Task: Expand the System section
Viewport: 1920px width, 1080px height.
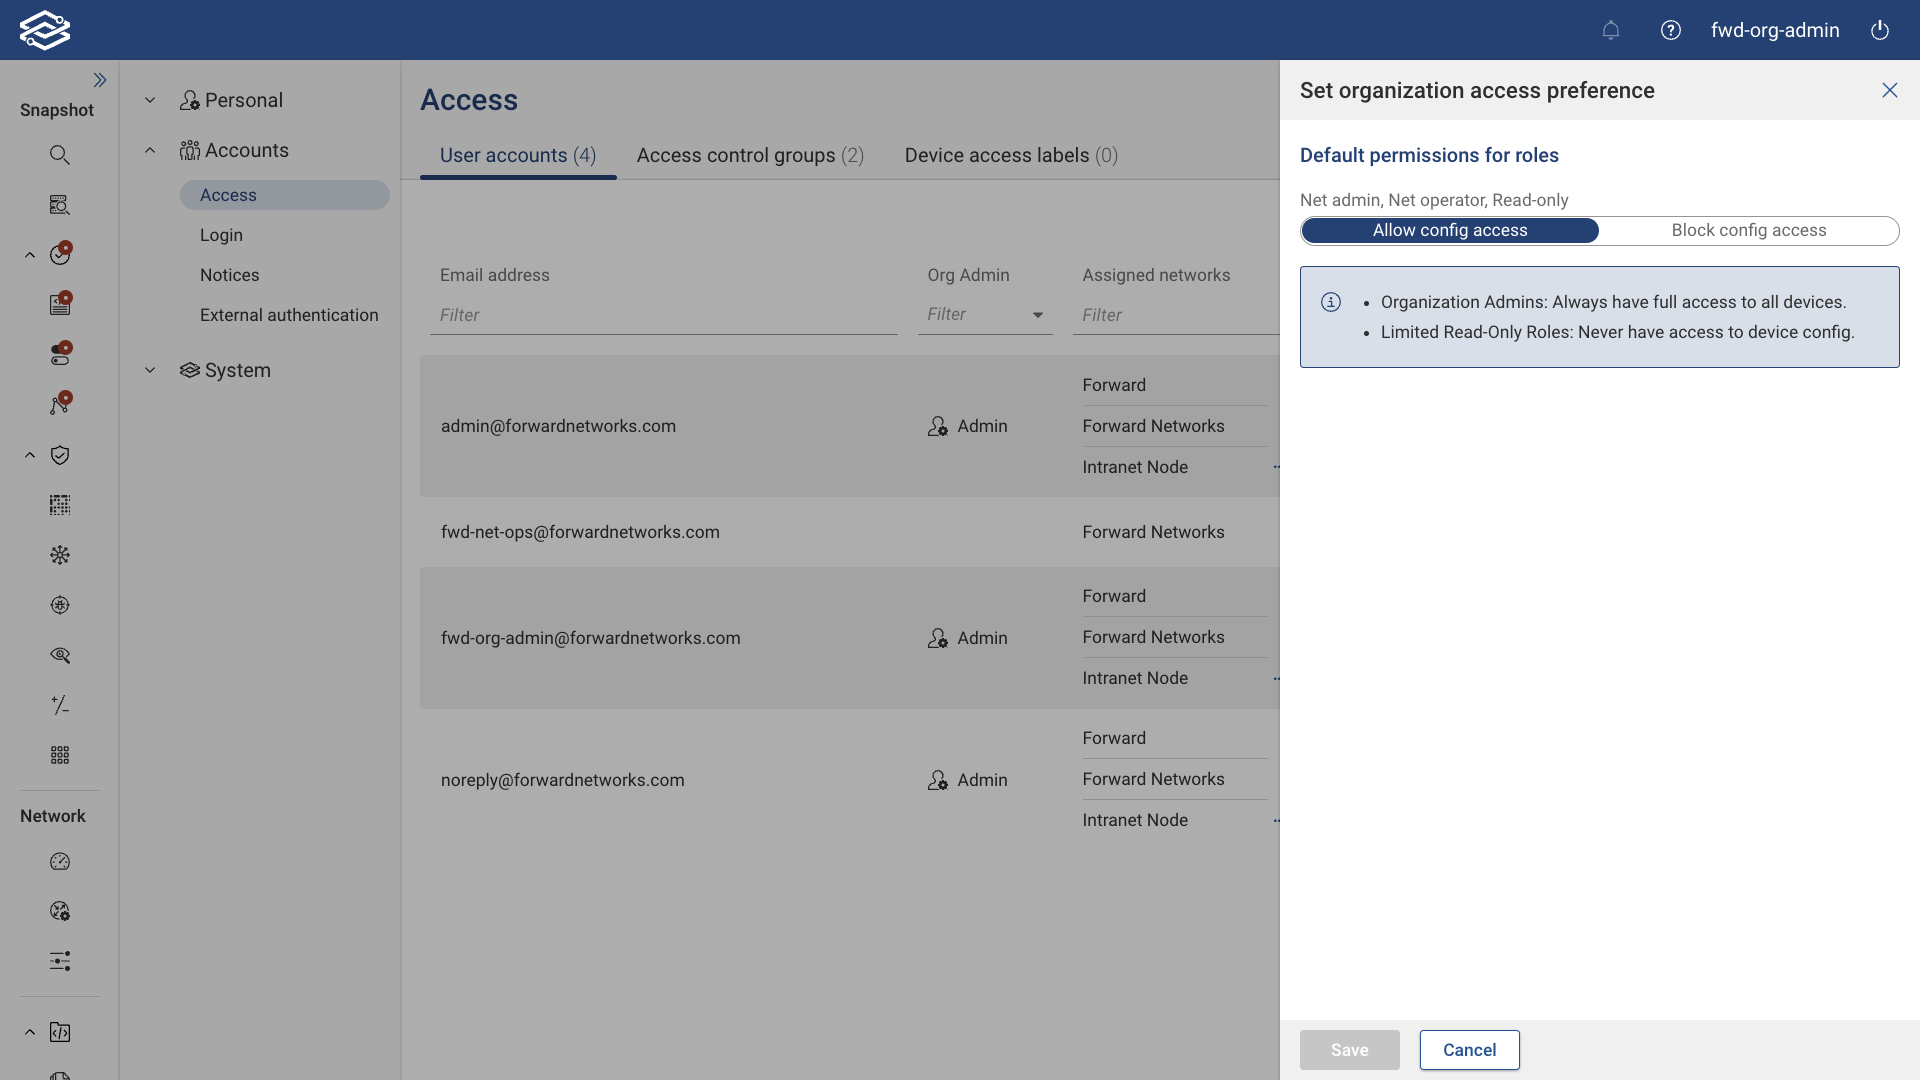Action: (150, 370)
